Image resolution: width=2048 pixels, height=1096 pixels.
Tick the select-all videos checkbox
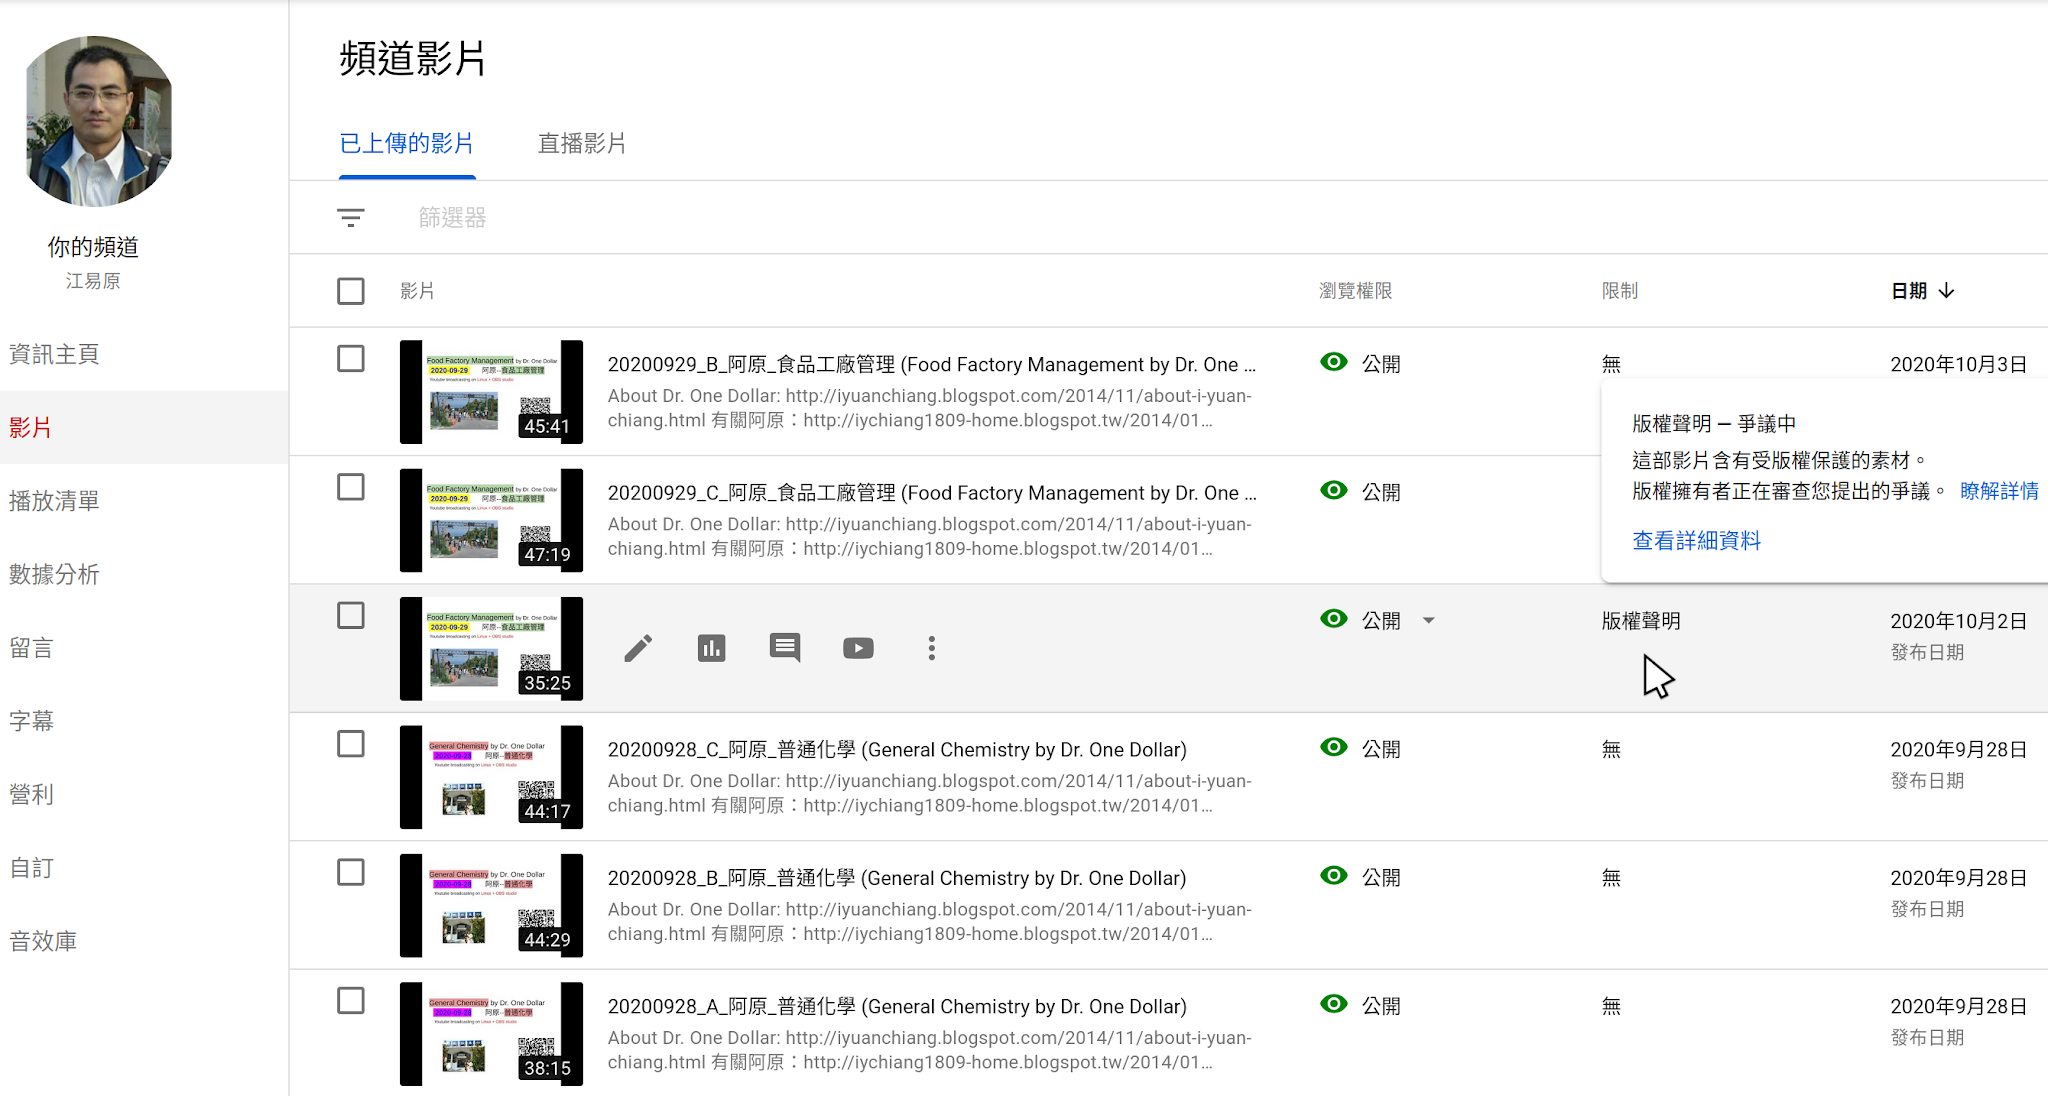(x=350, y=291)
